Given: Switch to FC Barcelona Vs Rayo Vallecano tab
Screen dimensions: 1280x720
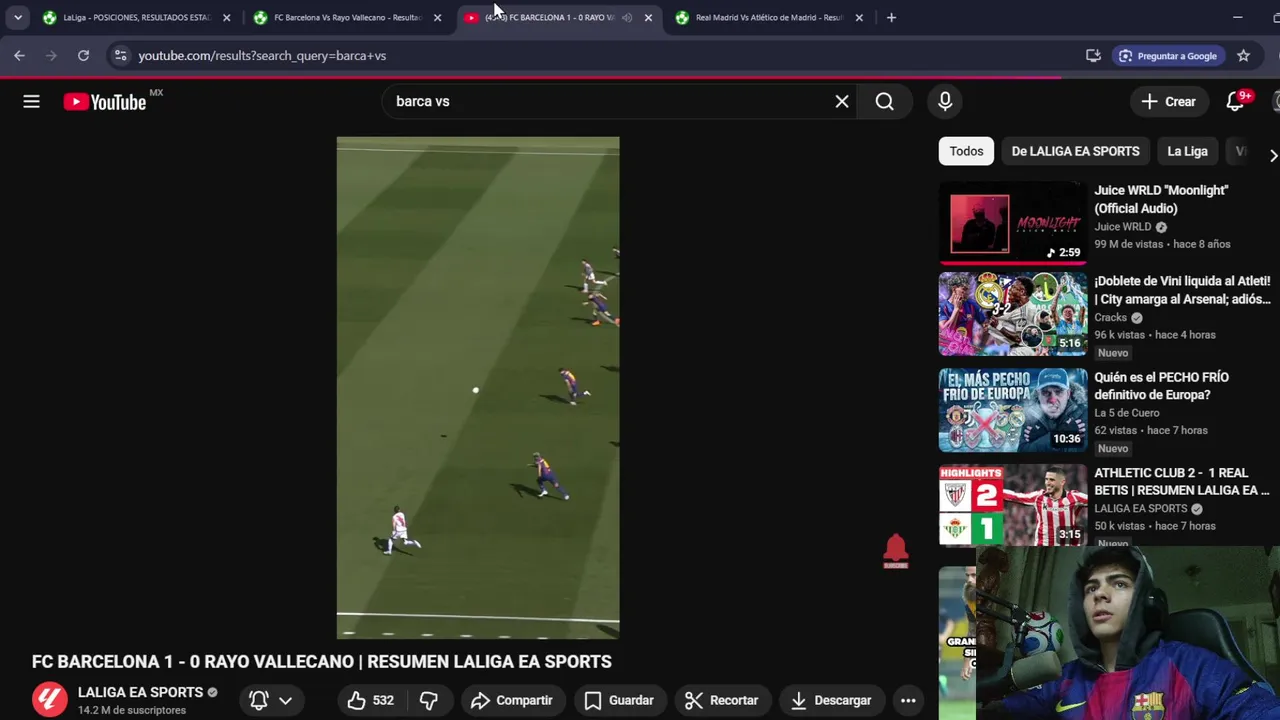Looking at the screenshot, I should (347, 17).
